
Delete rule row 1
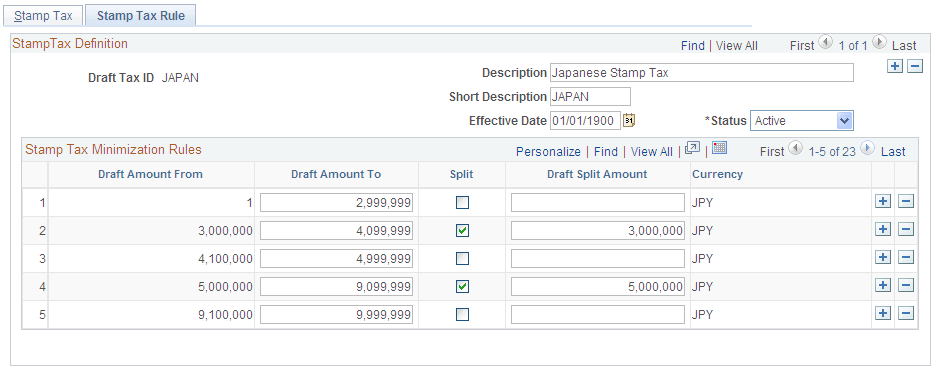pyautogui.click(x=906, y=202)
